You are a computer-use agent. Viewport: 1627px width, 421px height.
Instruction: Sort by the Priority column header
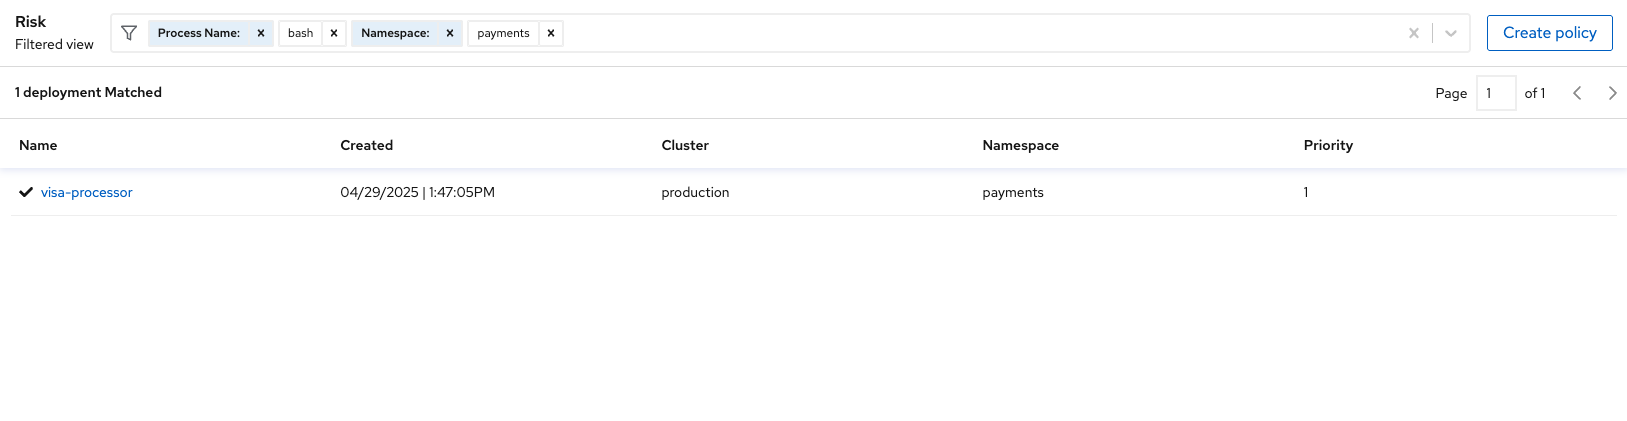coord(1328,145)
